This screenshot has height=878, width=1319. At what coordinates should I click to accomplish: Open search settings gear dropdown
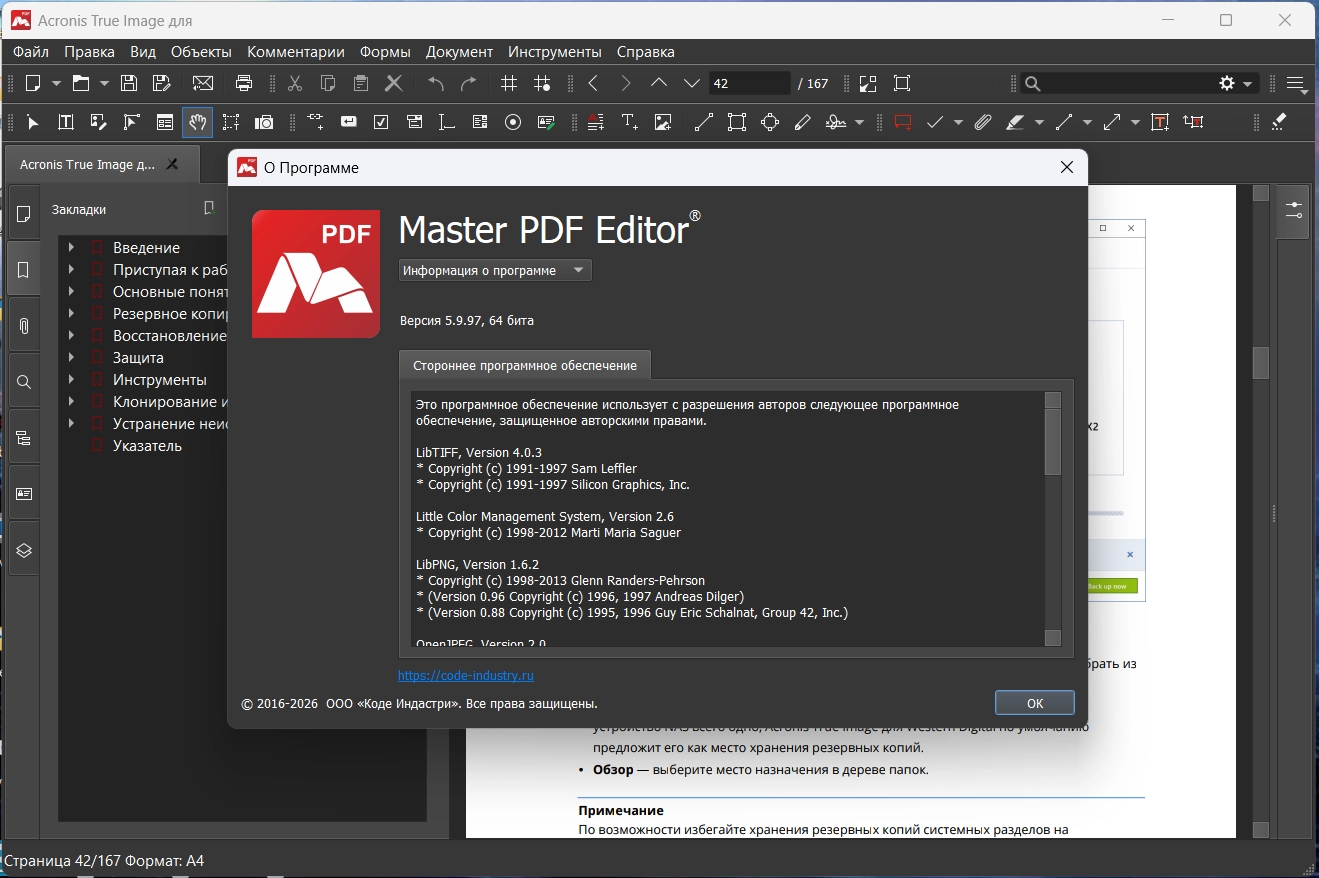coord(1235,84)
